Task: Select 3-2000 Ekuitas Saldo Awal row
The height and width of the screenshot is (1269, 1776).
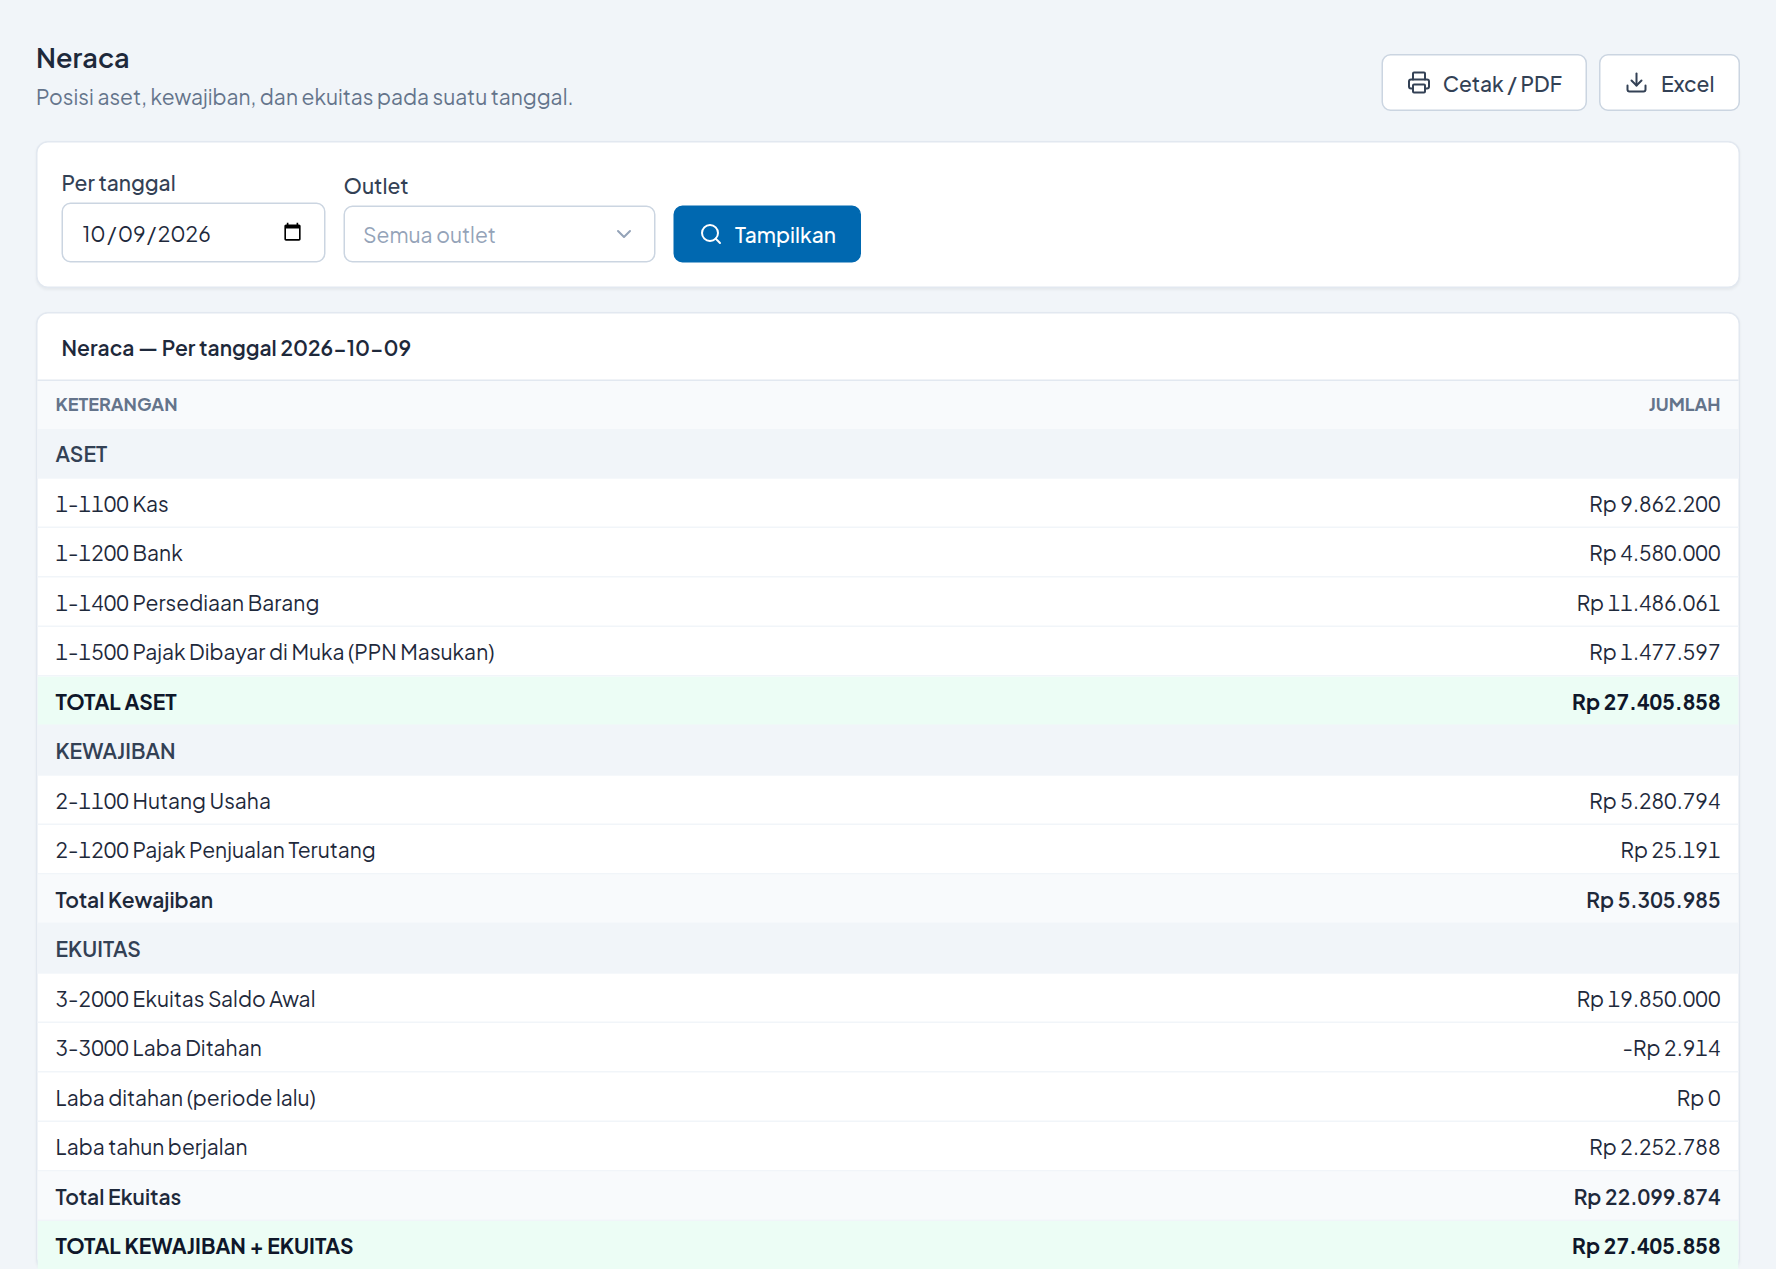Action: [888, 999]
